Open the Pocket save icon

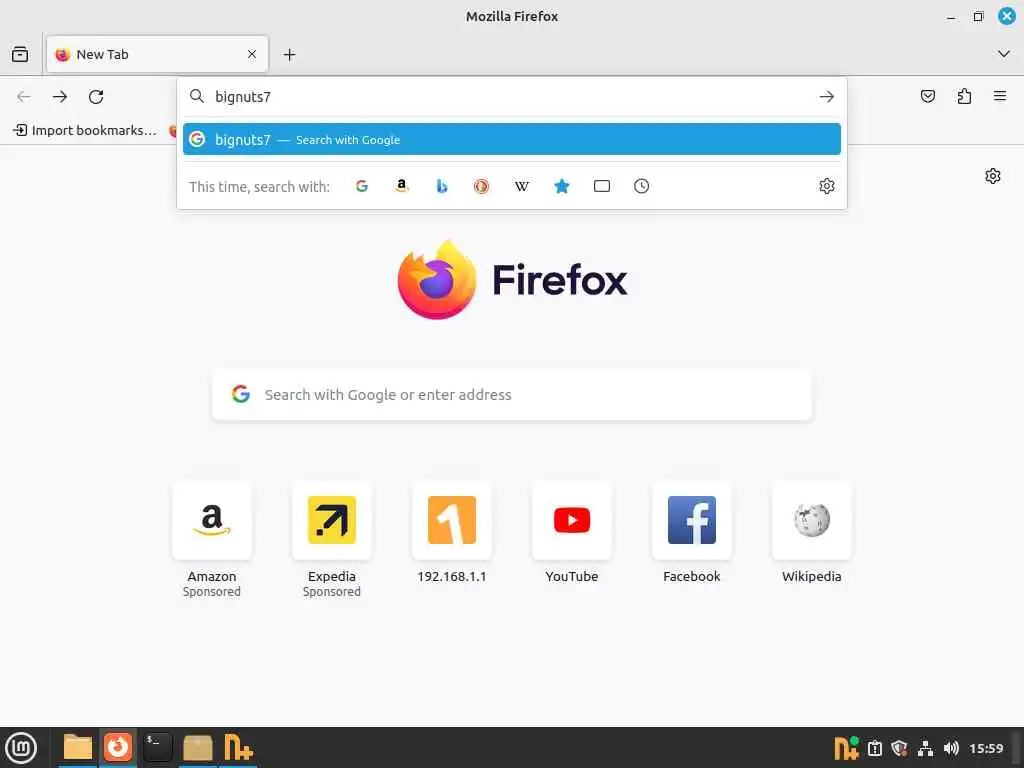927,97
